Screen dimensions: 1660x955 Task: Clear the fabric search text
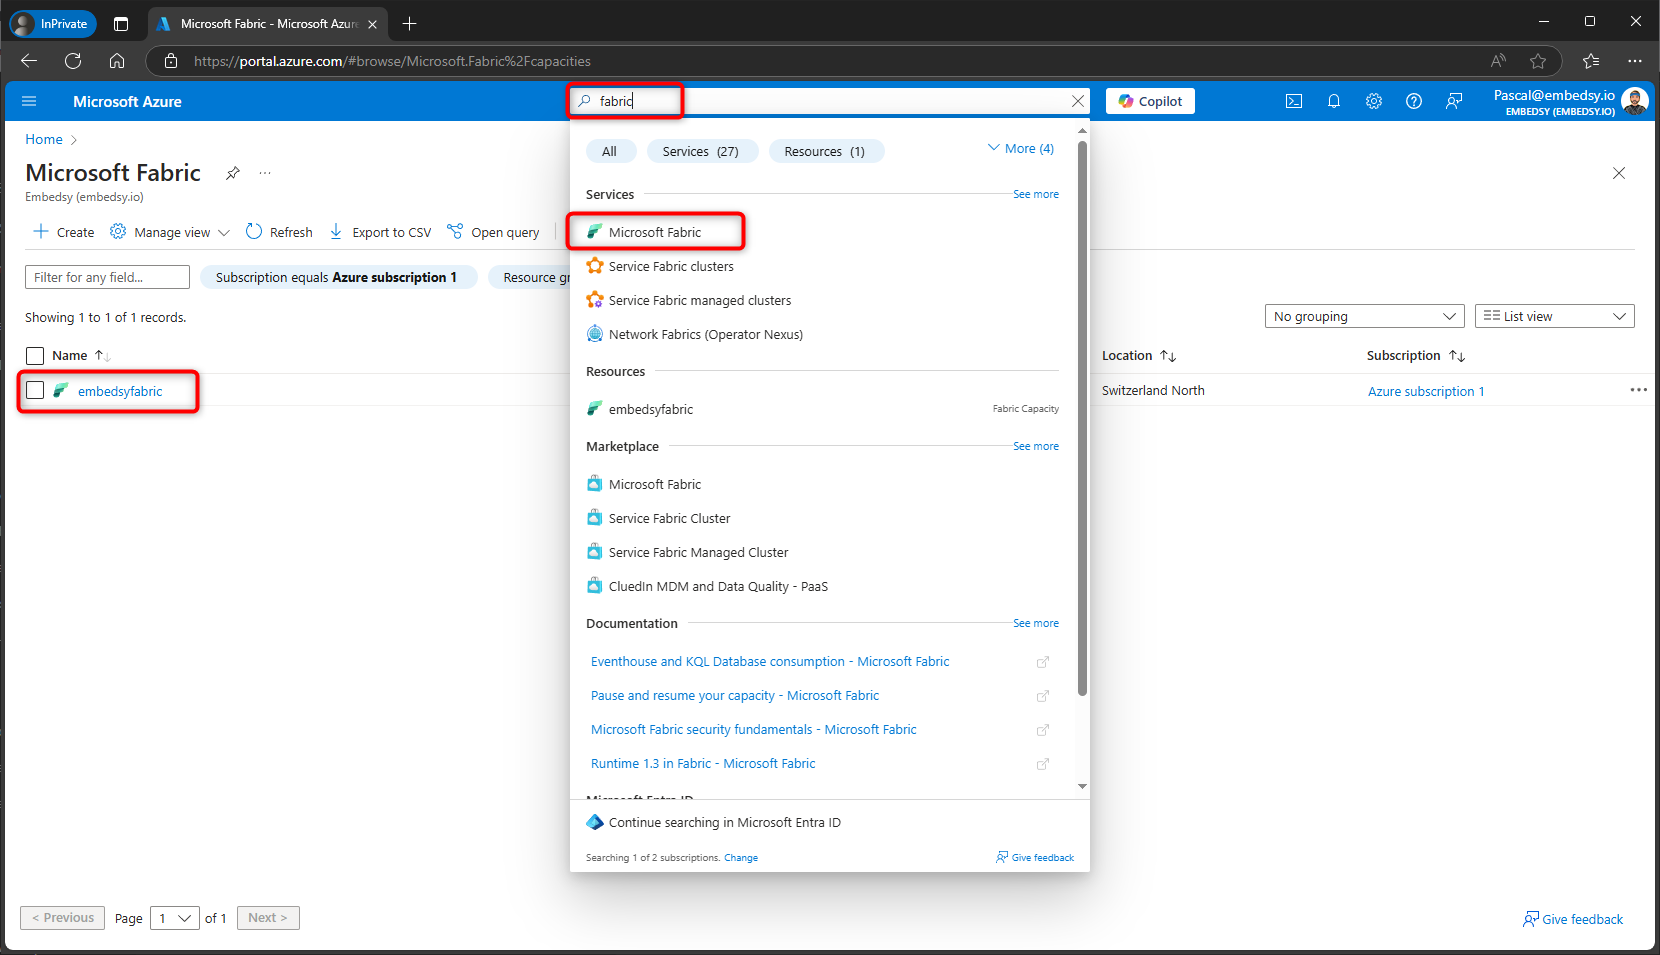tap(1078, 101)
